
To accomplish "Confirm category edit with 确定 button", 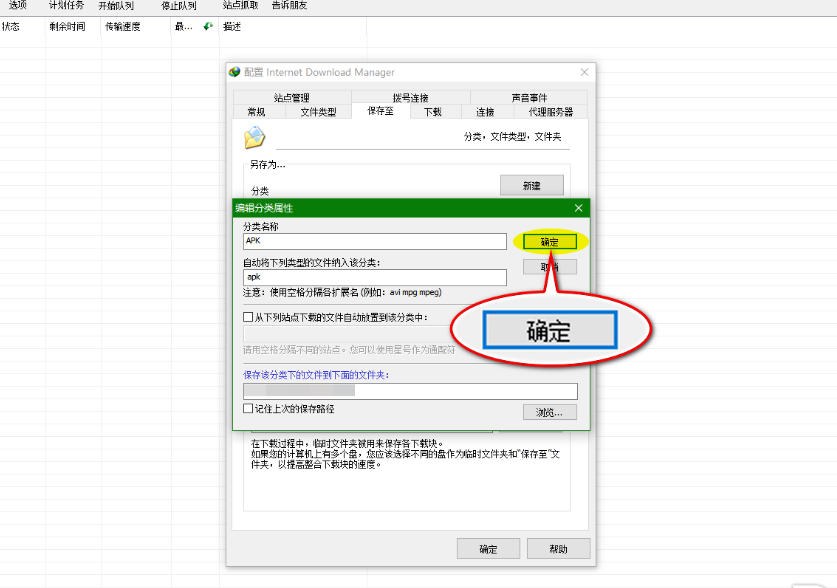I will point(549,242).
